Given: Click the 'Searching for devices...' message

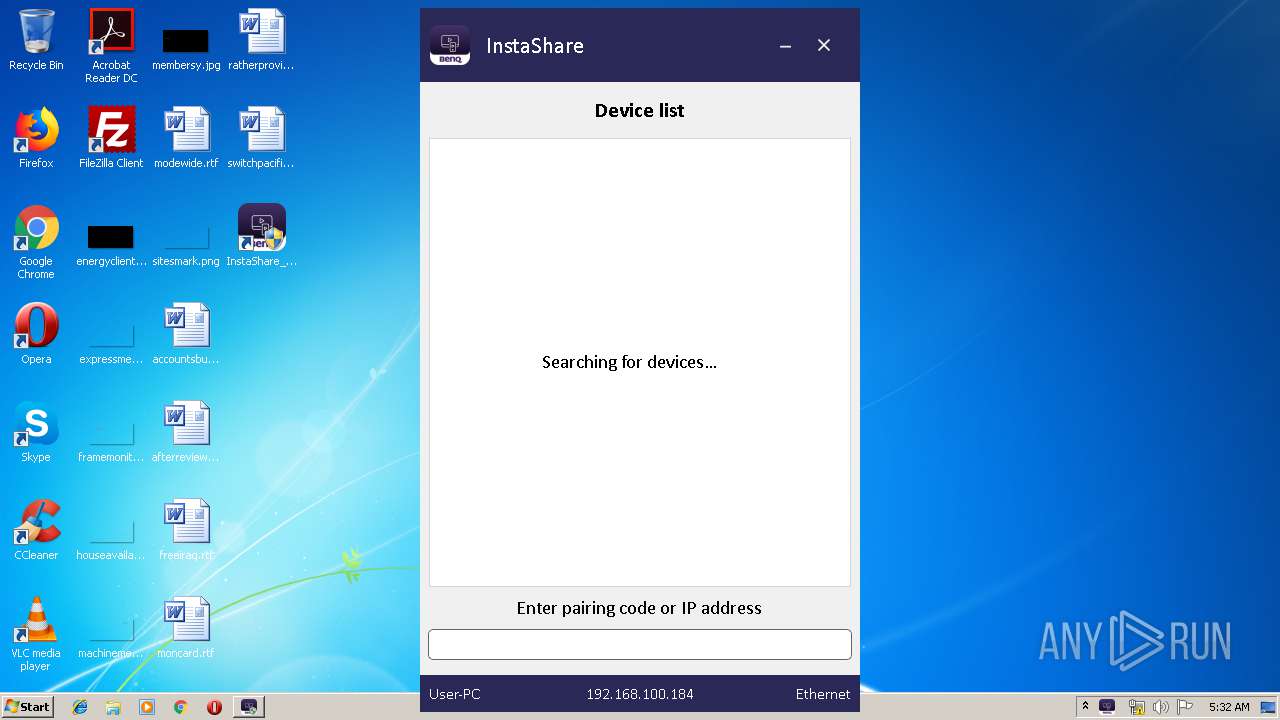Looking at the screenshot, I should (x=629, y=362).
